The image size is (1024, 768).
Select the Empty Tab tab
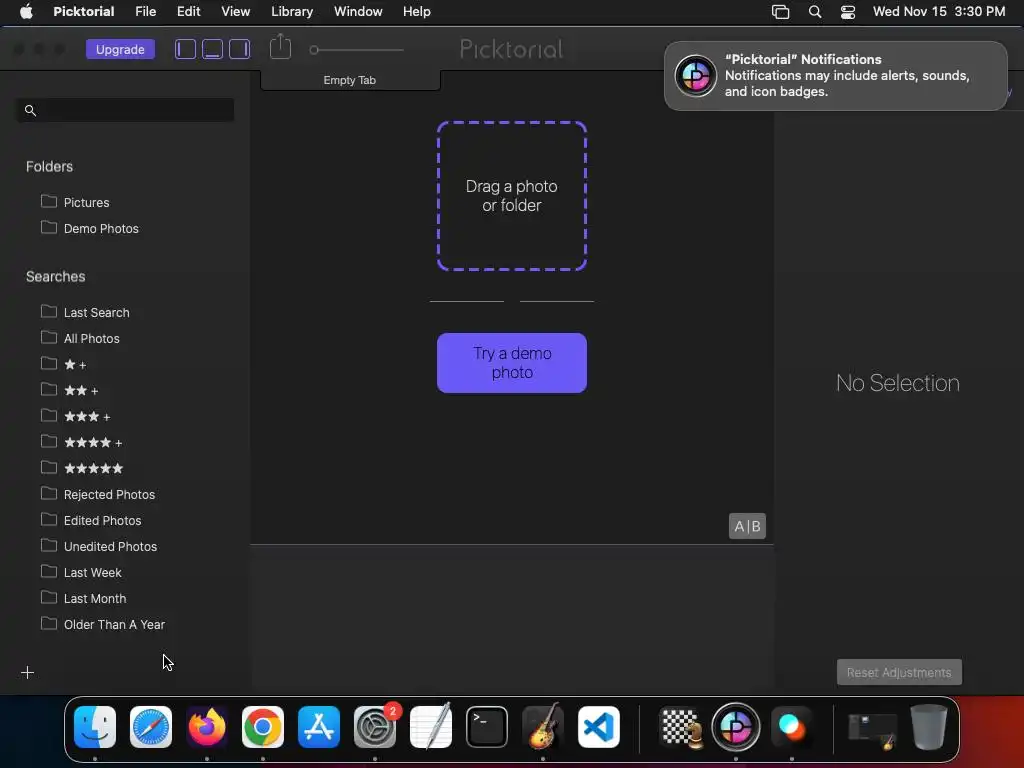tap(350, 80)
